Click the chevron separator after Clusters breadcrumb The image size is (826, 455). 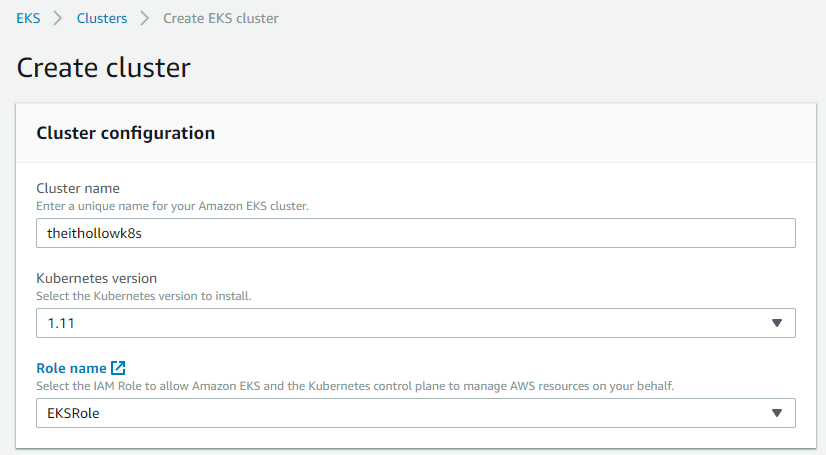(145, 18)
